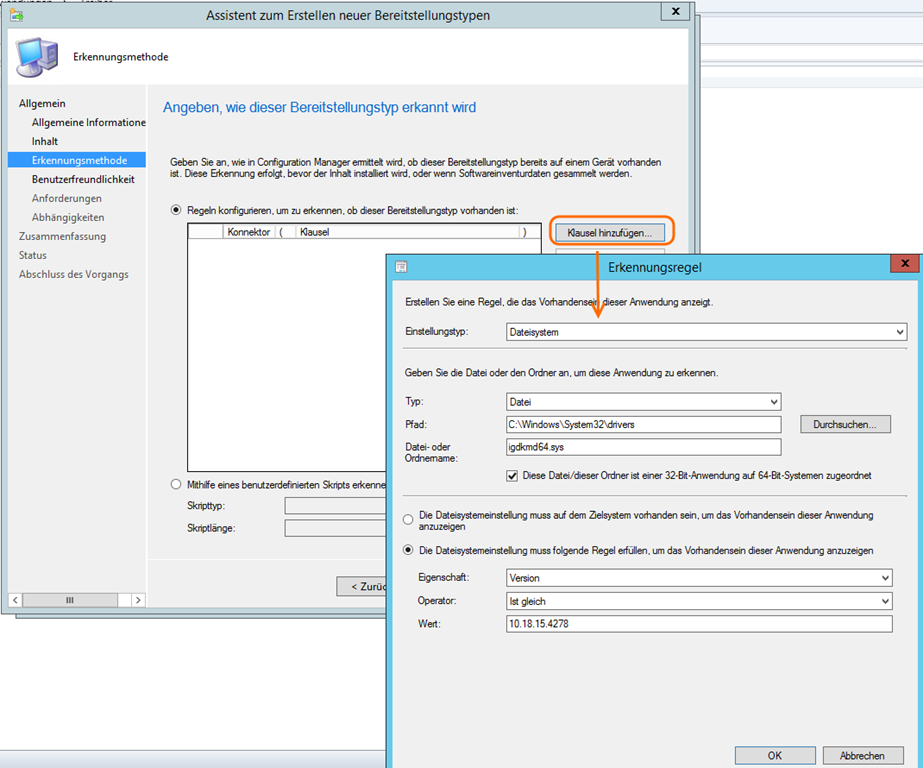
Task: Open the Benutzerfreundlichkeit wizard page
Action: click(82, 179)
